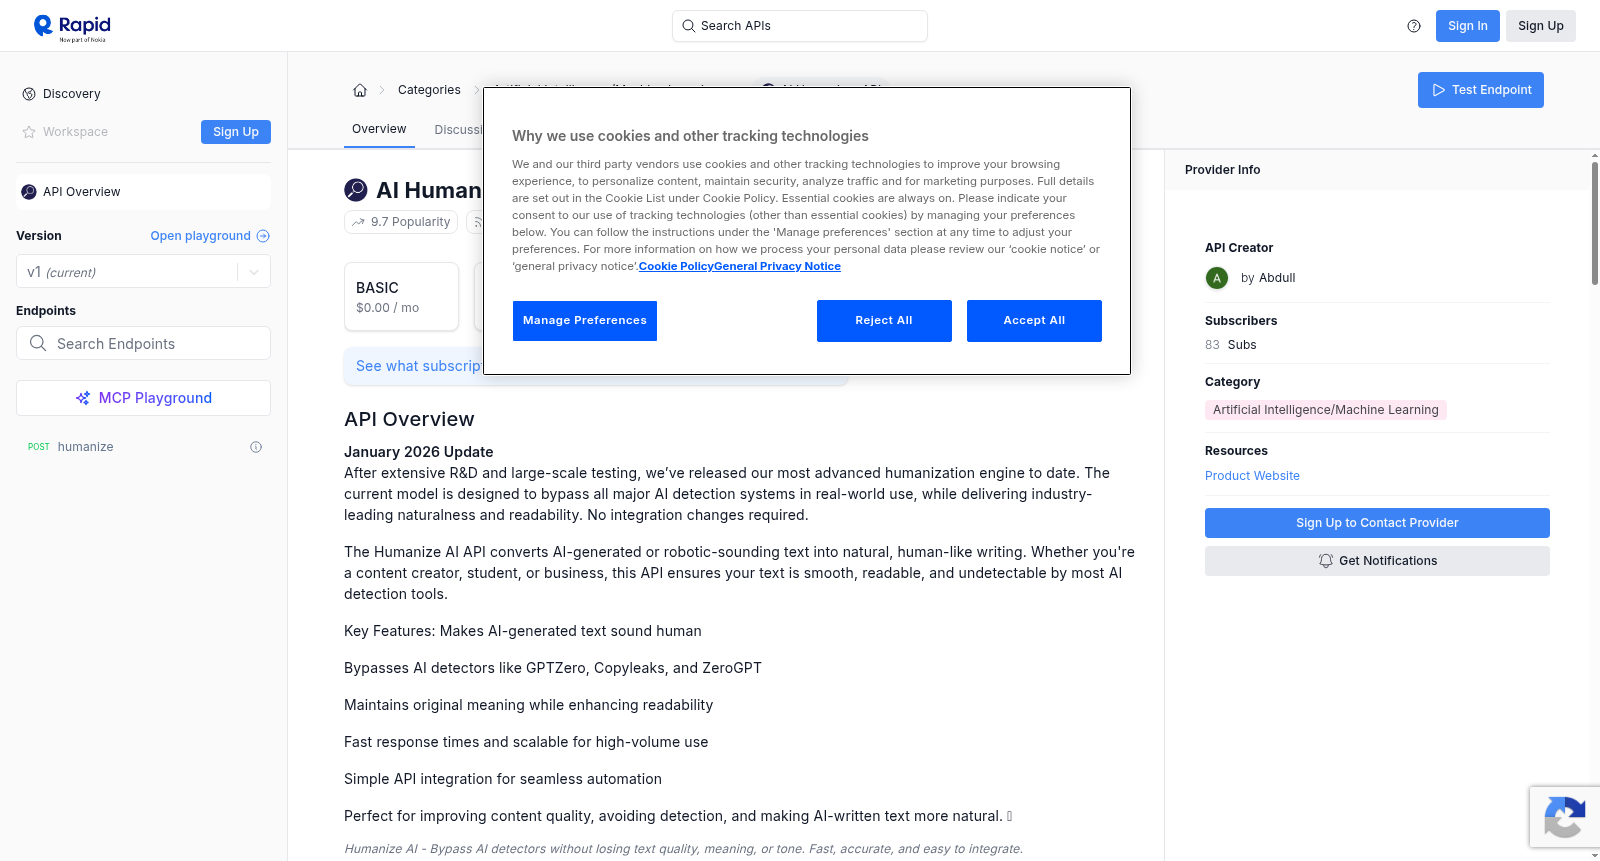
Task: Launch the MCP Playground
Action: click(x=143, y=398)
